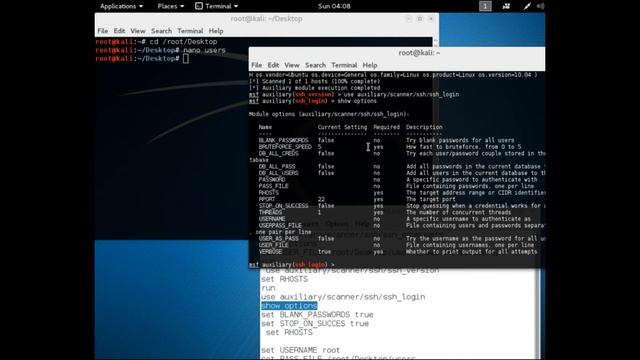Click the cursor block at ~/Desktop# prompt
This screenshot has width=640, height=360.
point(186,59)
